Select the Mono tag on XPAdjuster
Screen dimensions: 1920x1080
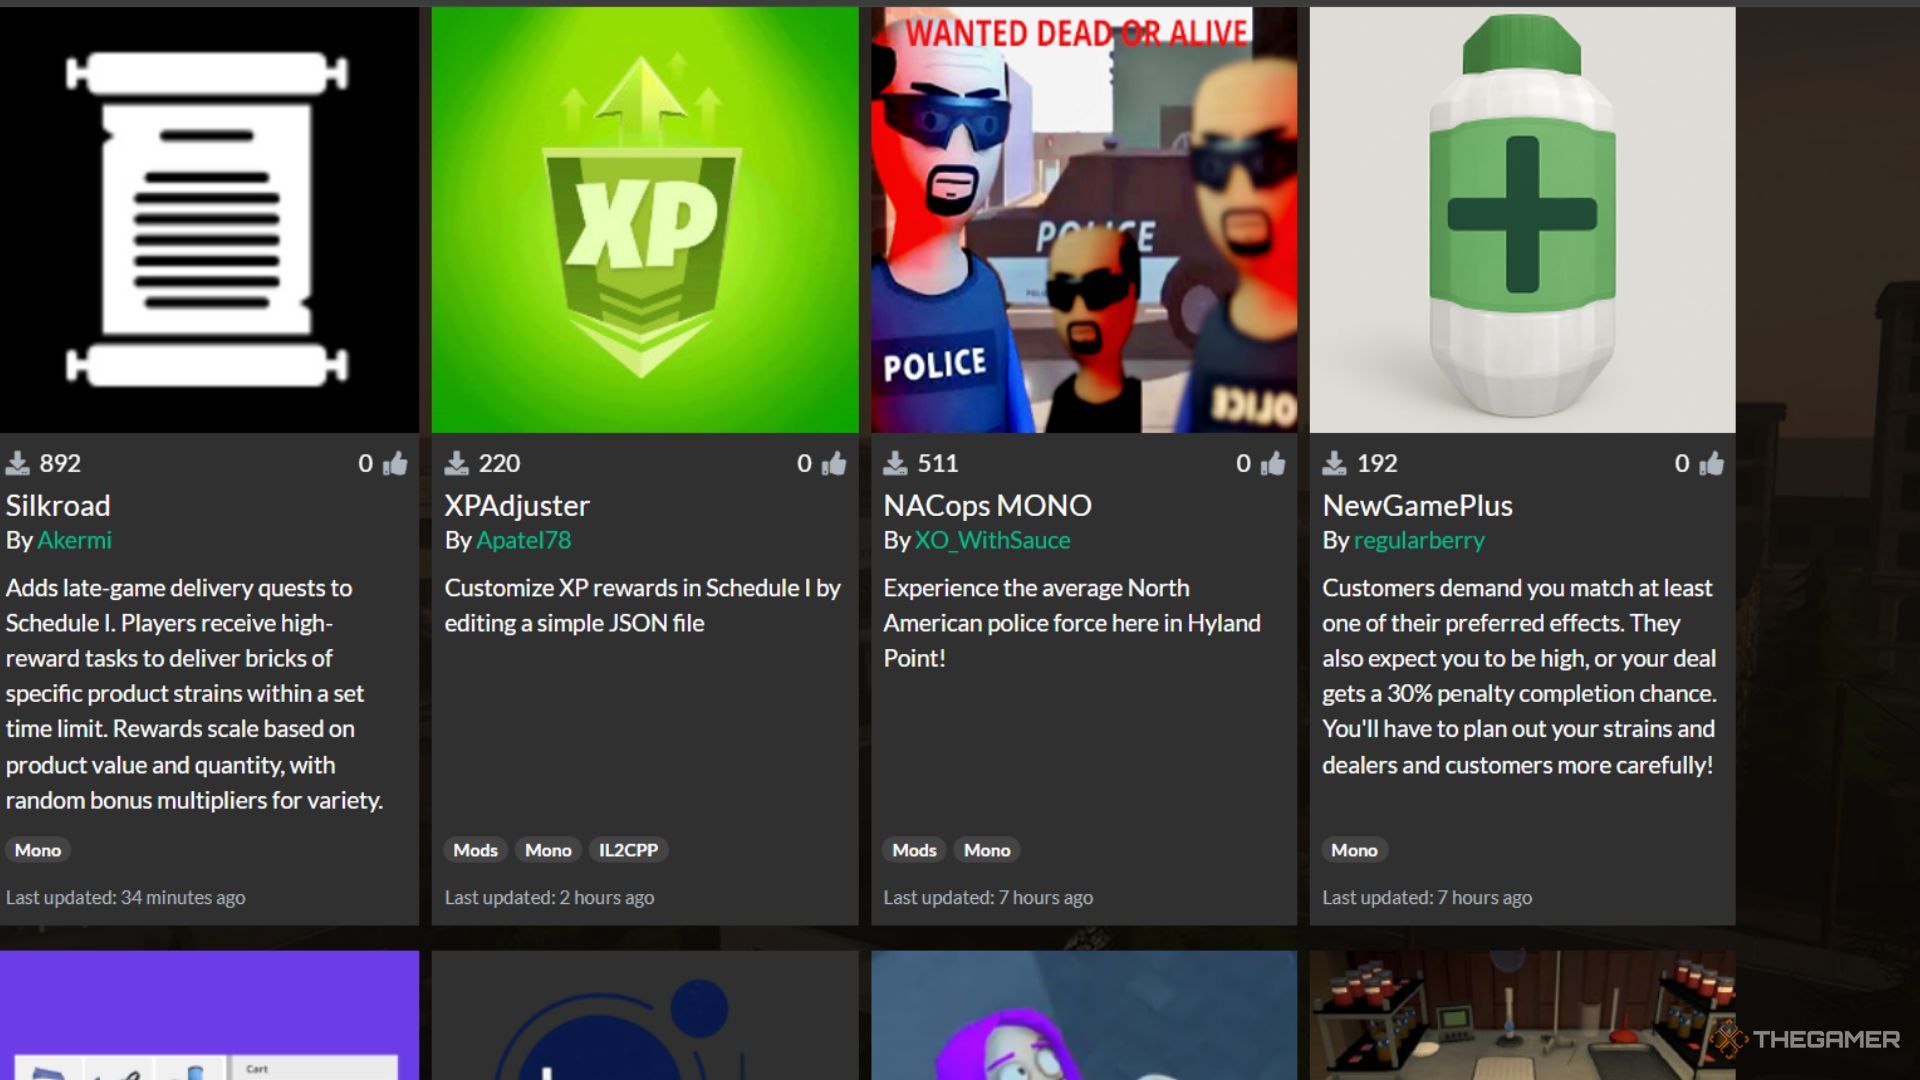click(x=548, y=850)
